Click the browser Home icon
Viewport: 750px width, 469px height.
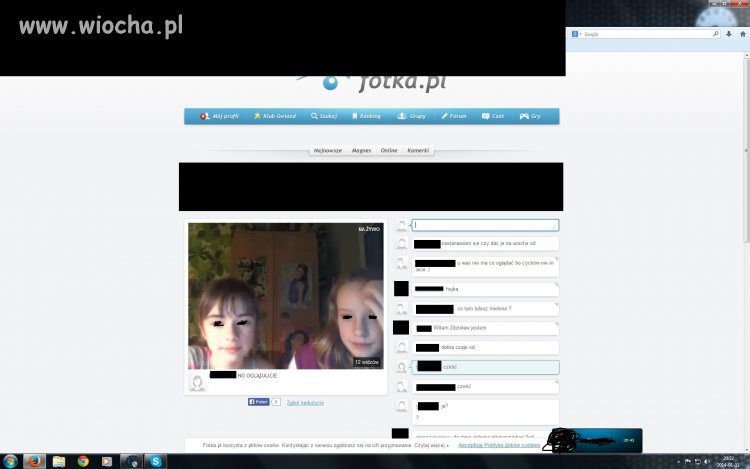point(743,34)
